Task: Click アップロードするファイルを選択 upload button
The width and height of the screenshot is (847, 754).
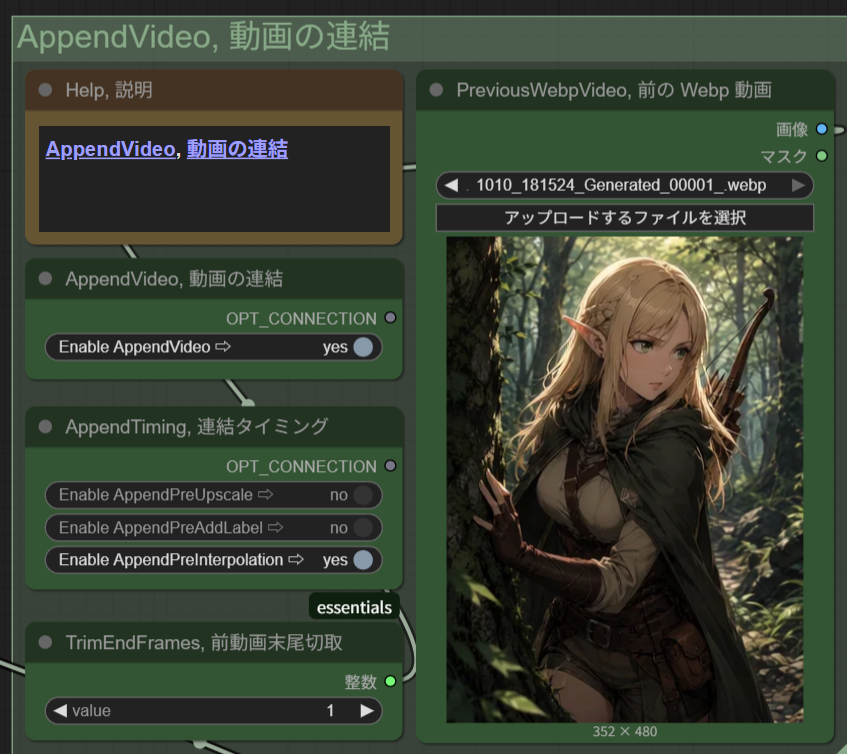Action: [x=625, y=218]
